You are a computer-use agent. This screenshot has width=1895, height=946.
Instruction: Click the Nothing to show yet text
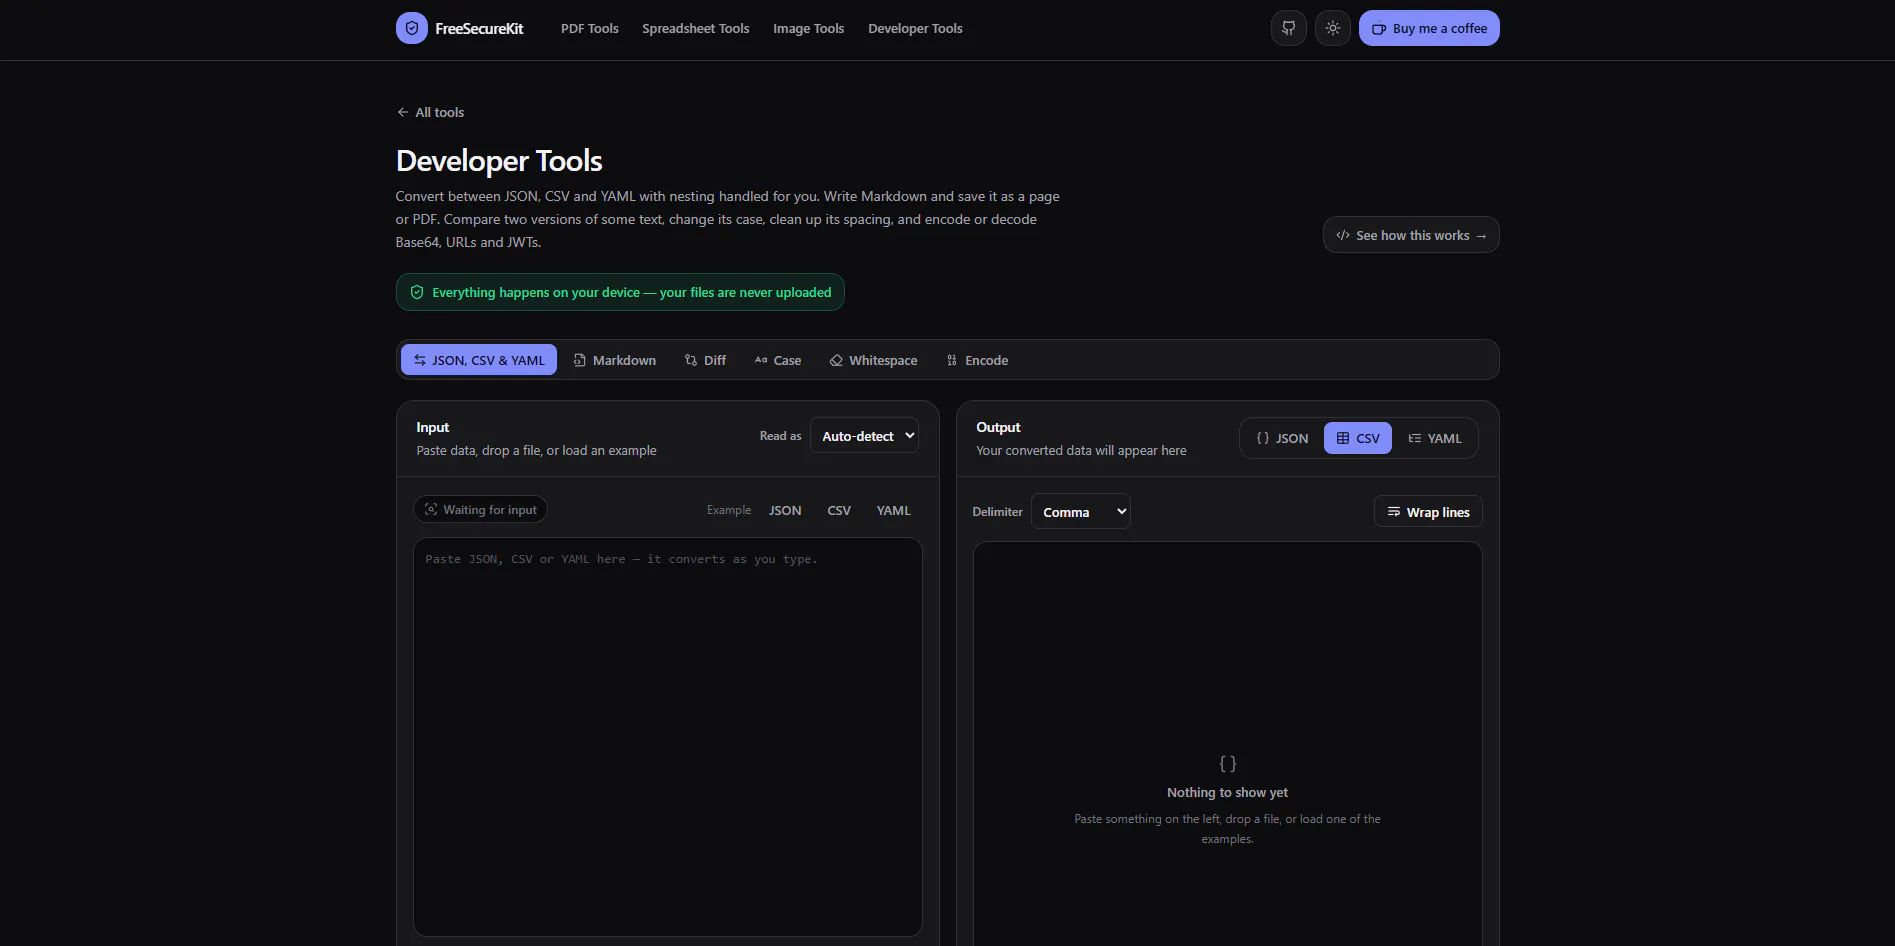[1227, 792]
